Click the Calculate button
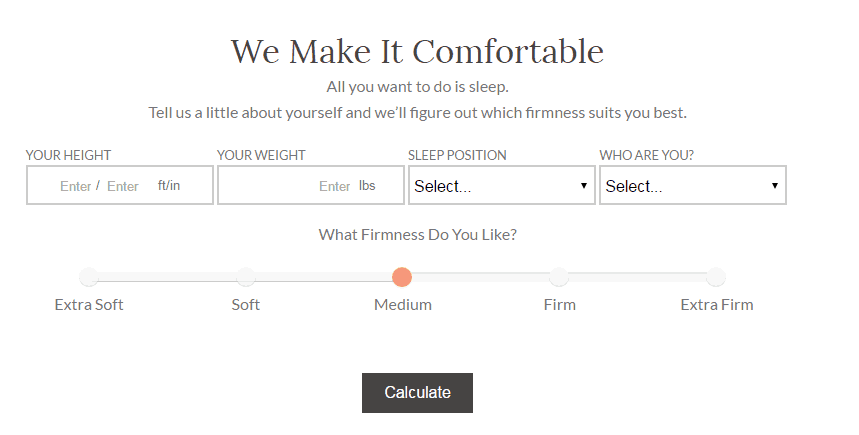859x435 pixels. [x=417, y=393]
